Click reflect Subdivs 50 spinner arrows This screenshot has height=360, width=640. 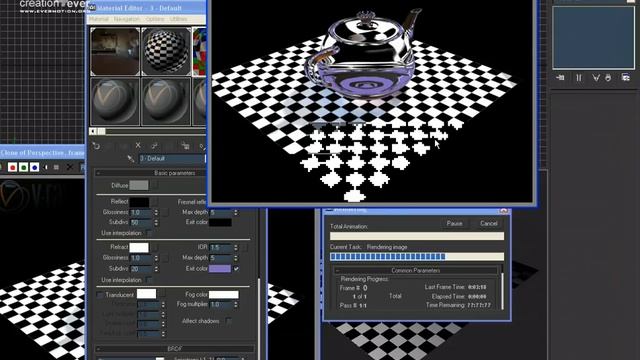click(156, 222)
